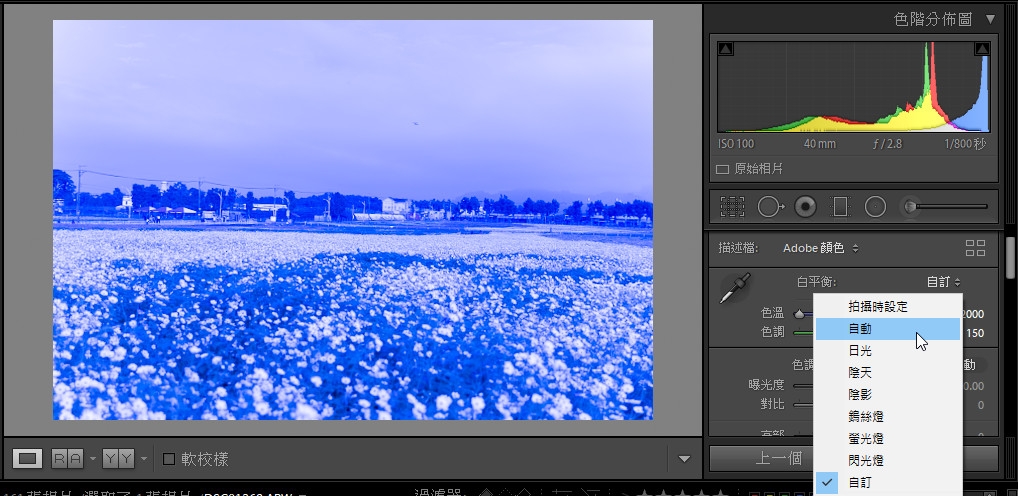This screenshot has height=496, width=1018.
Task: Click the 曝光度 exposure slider
Action: tap(804, 385)
